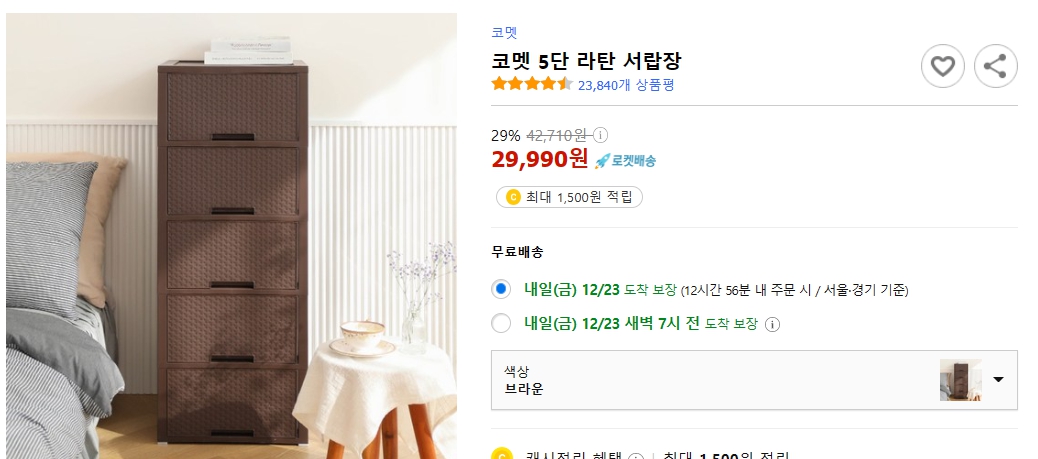1038x459 pixels.
Task: Click the orange star rating icons
Action: click(531, 85)
